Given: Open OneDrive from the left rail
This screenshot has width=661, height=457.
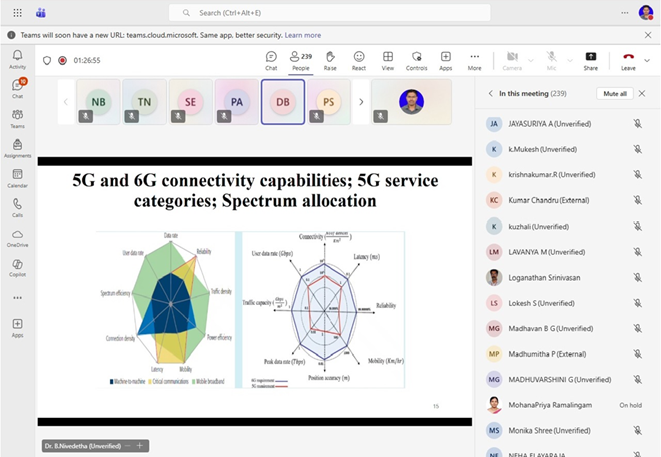Looking at the screenshot, I should click(x=17, y=237).
